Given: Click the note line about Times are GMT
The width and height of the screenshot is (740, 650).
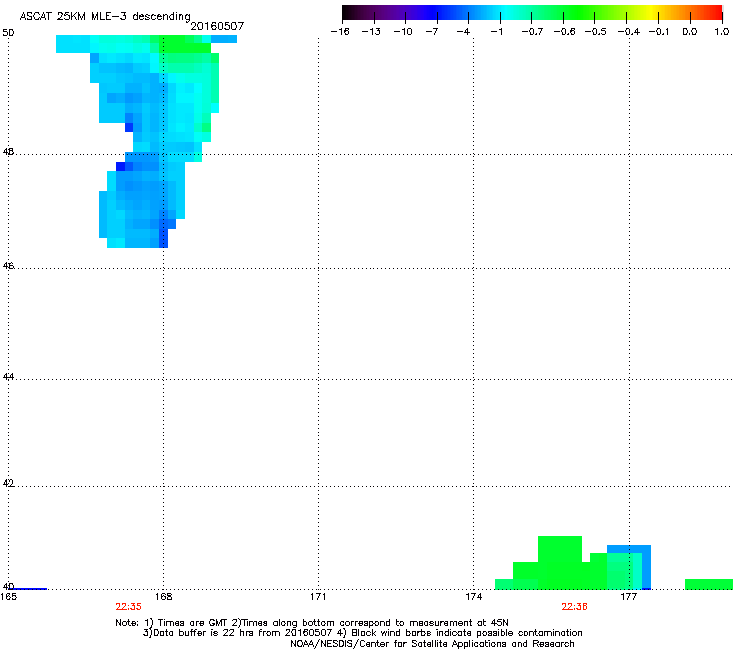Looking at the screenshot, I should 312,623.
